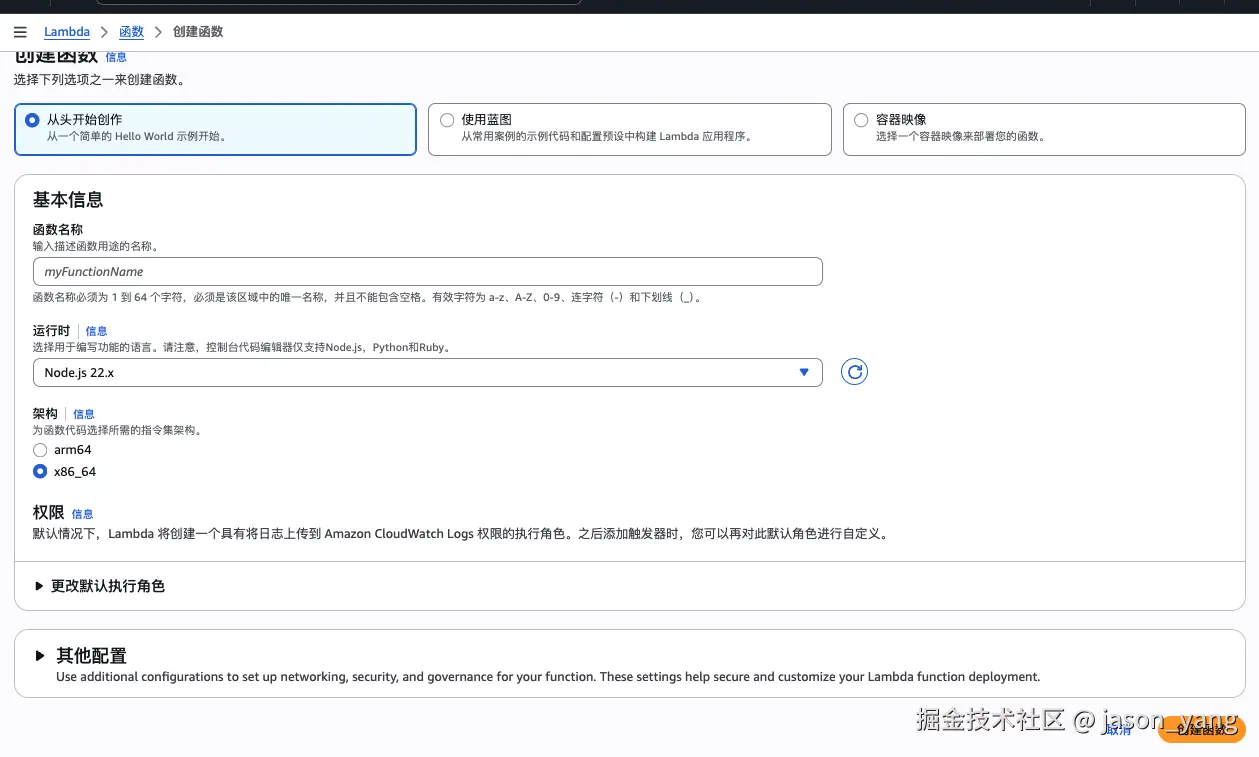Refresh the runtime list icon
The height and width of the screenshot is (757, 1259).
pos(854,372)
